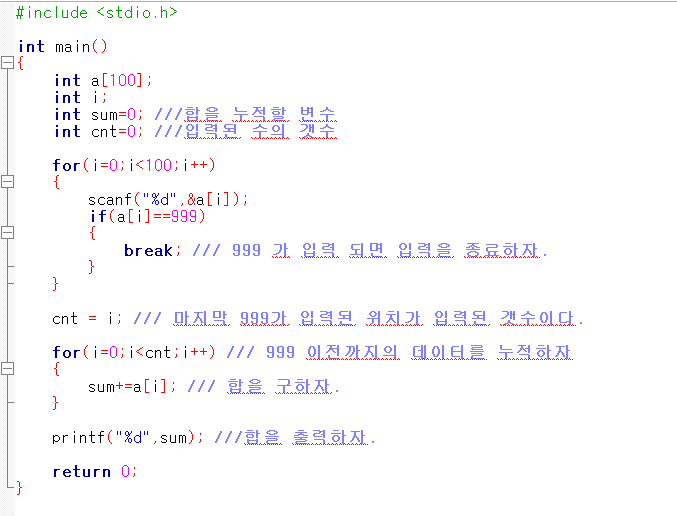
Task: Collapse the if block fold marker
Action: coord(7,233)
